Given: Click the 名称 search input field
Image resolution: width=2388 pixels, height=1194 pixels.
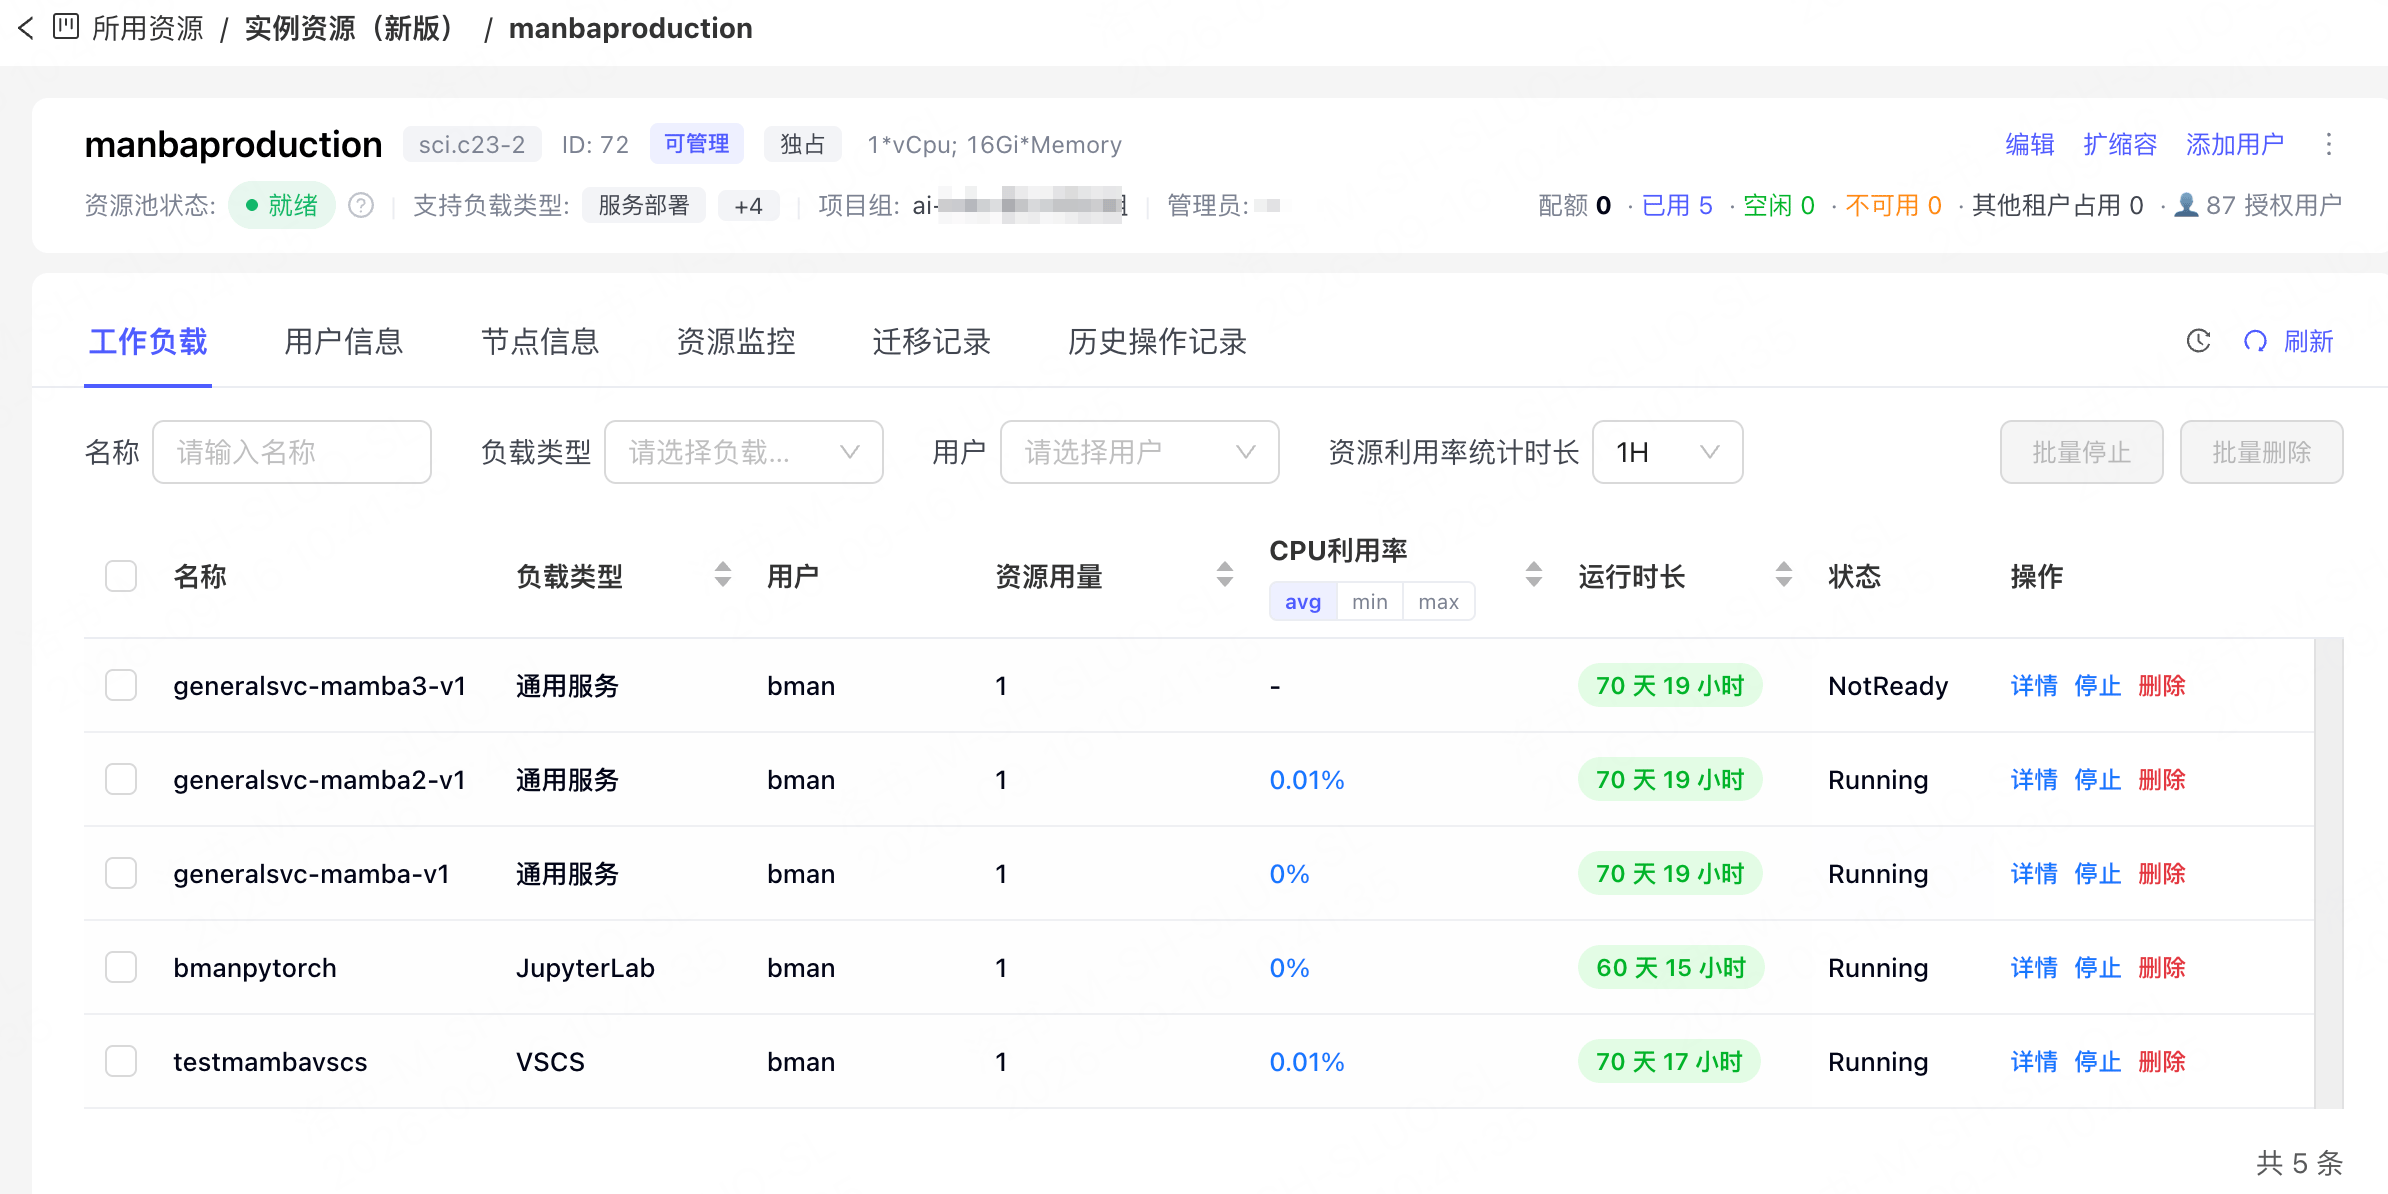Looking at the screenshot, I should point(292,452).
